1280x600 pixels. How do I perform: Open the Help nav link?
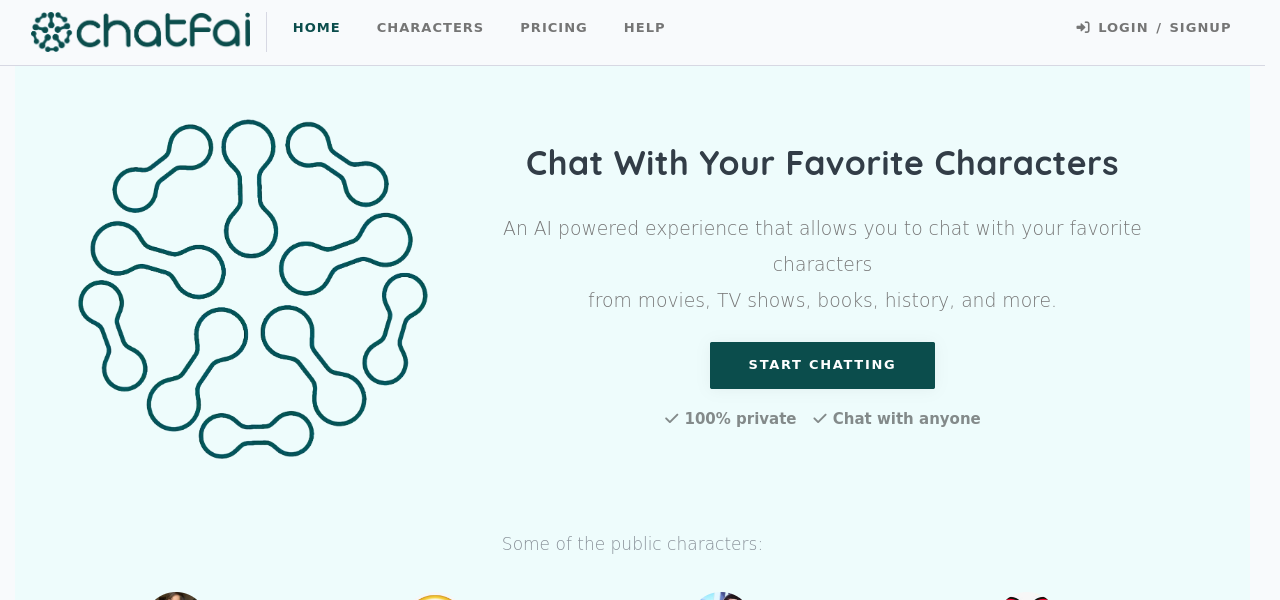click(x=645, y=28)
